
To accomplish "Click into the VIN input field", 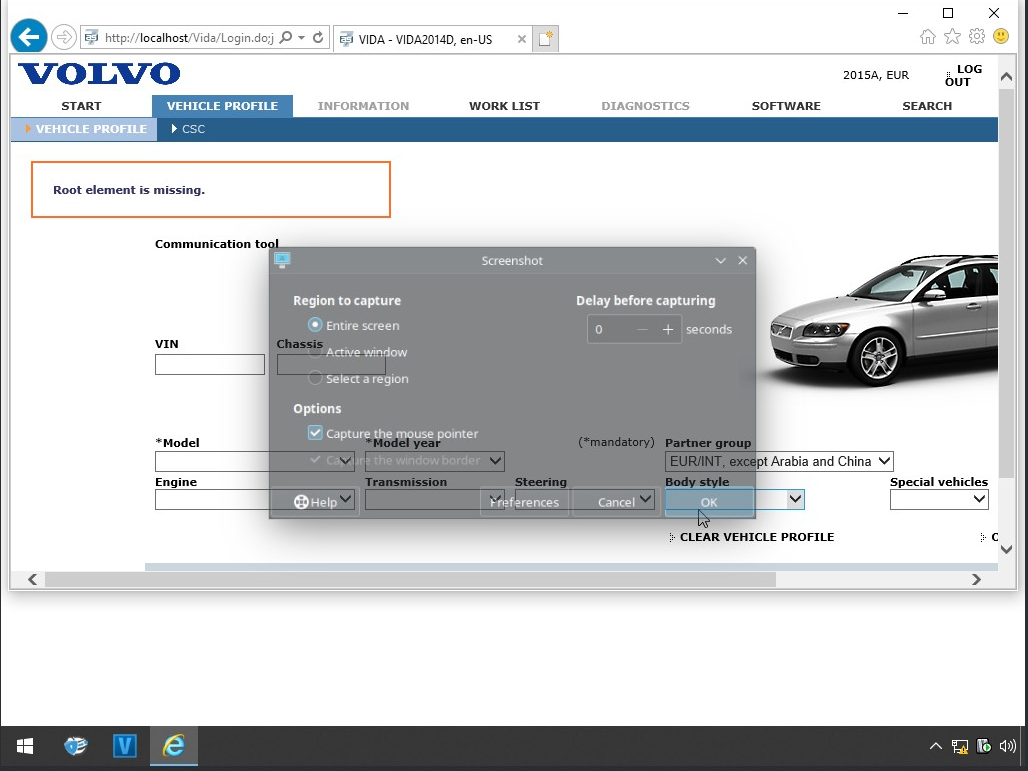I will point(210,365).
